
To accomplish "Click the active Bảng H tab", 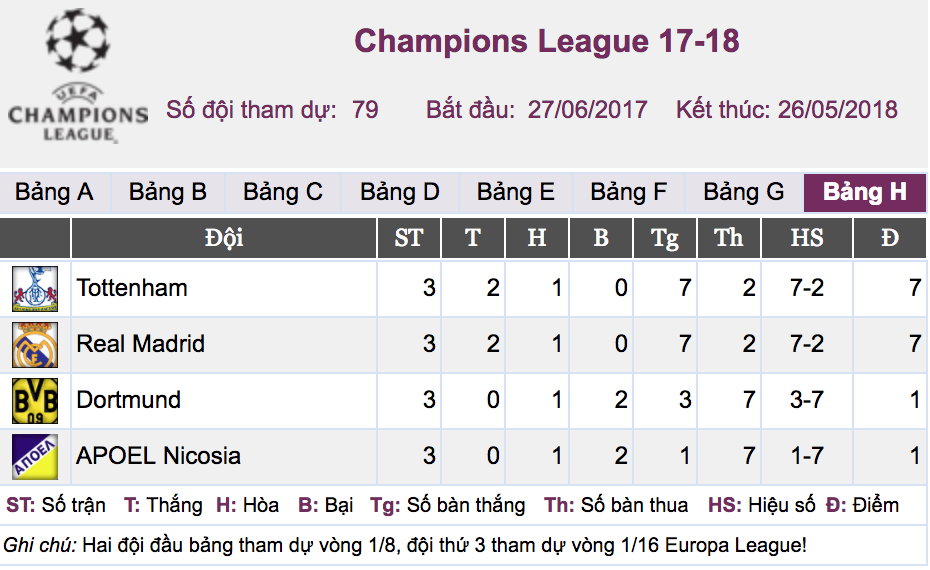I will 865,192.
